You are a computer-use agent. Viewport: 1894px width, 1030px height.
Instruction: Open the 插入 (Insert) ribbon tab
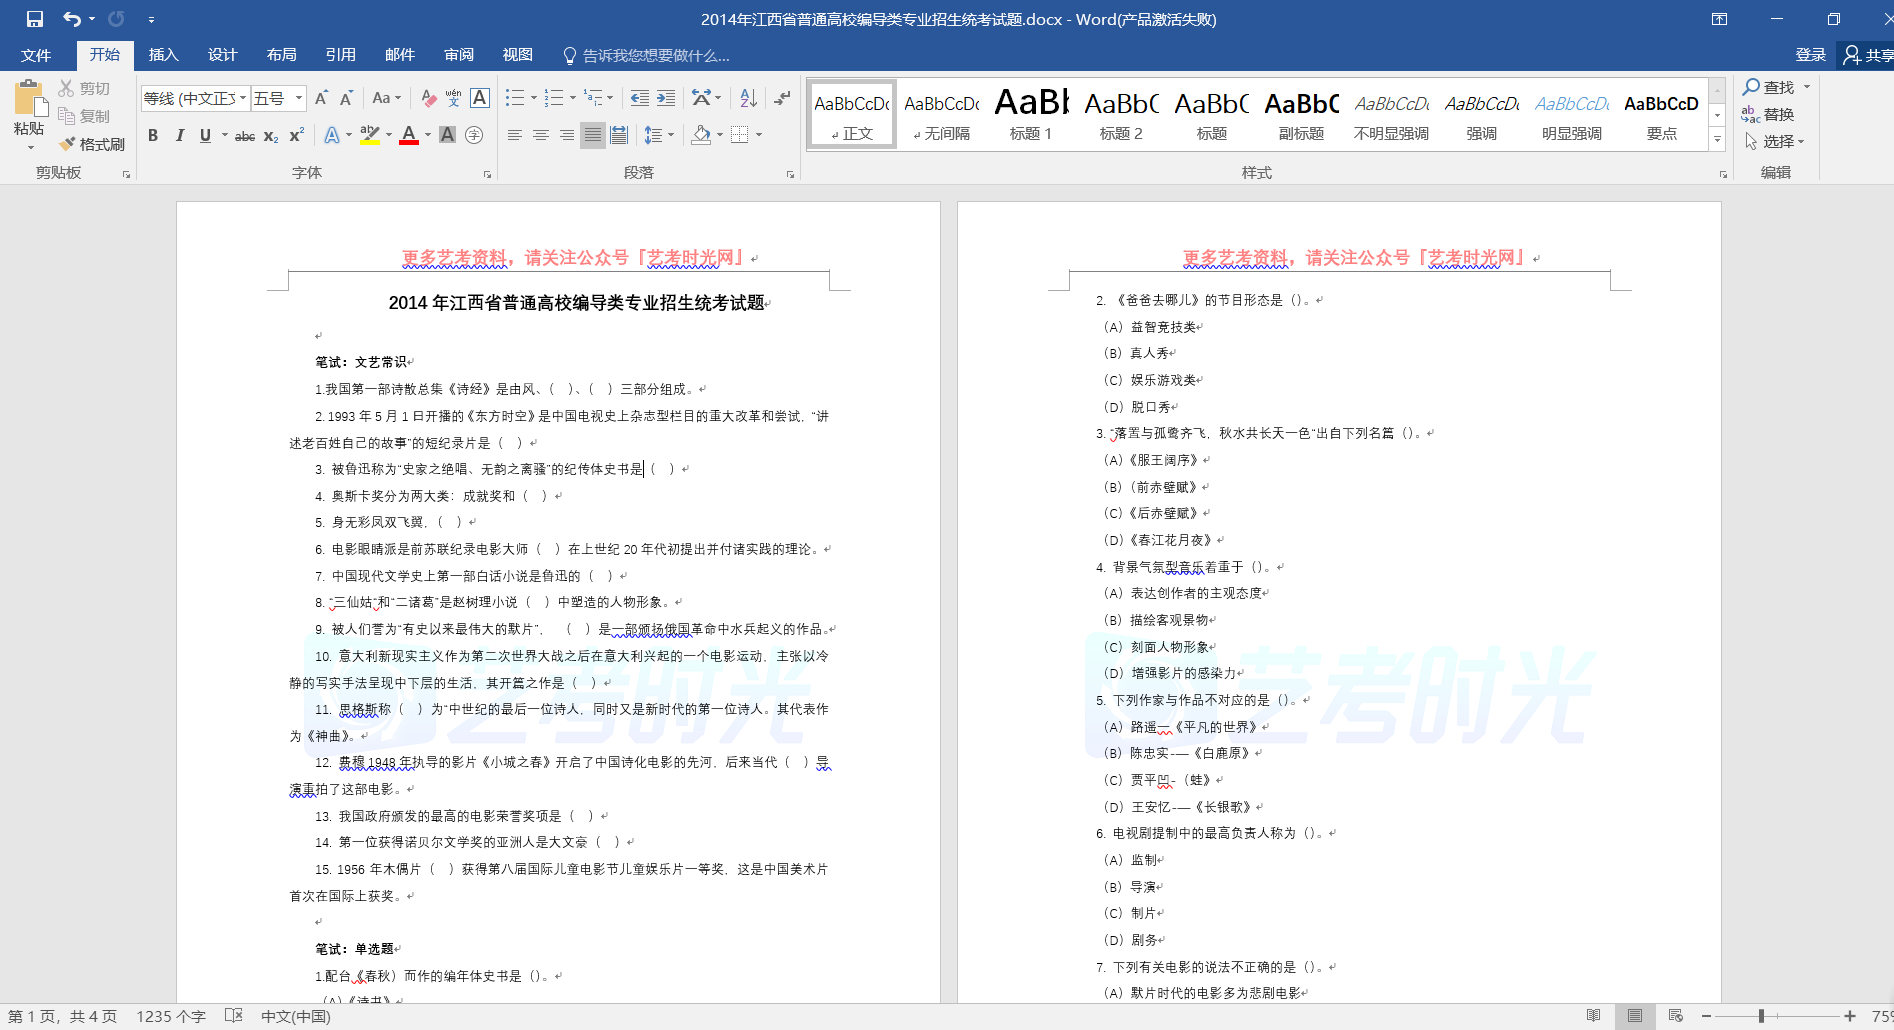(x=163, y=55)
